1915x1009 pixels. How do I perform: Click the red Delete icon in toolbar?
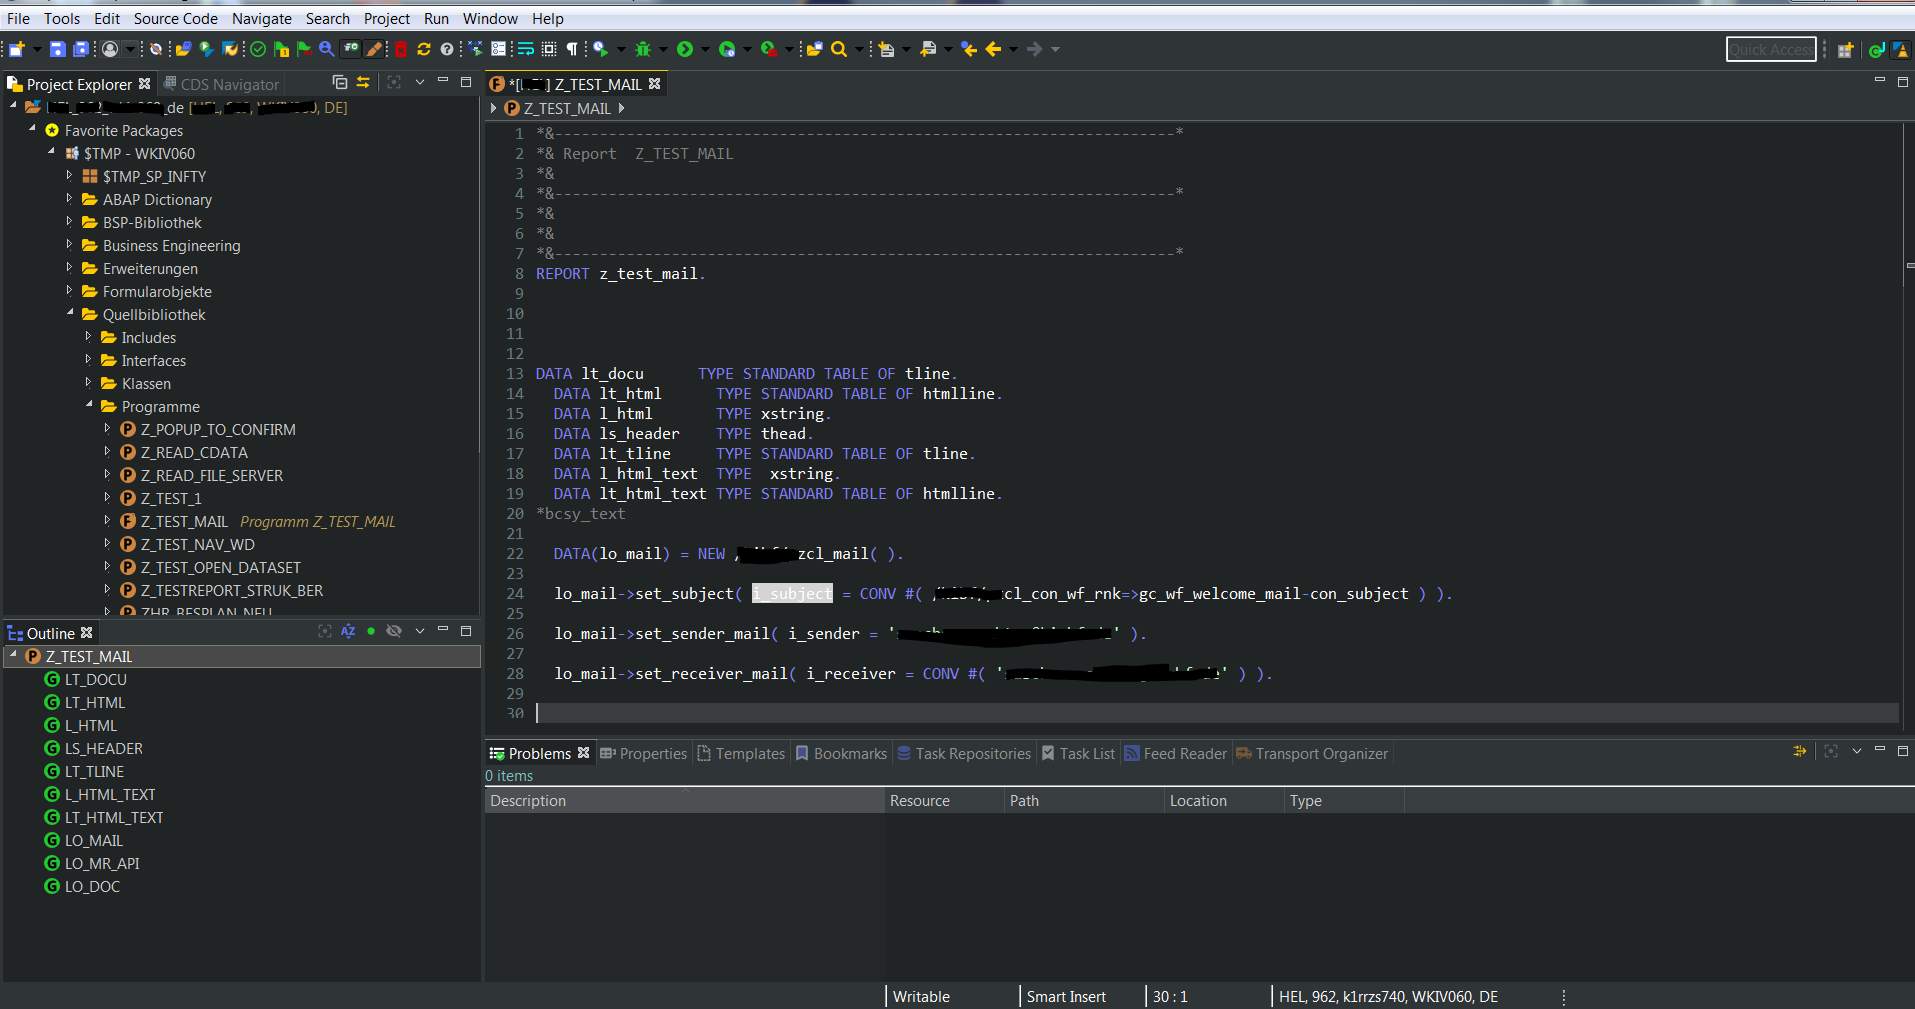tap(401, 49)
